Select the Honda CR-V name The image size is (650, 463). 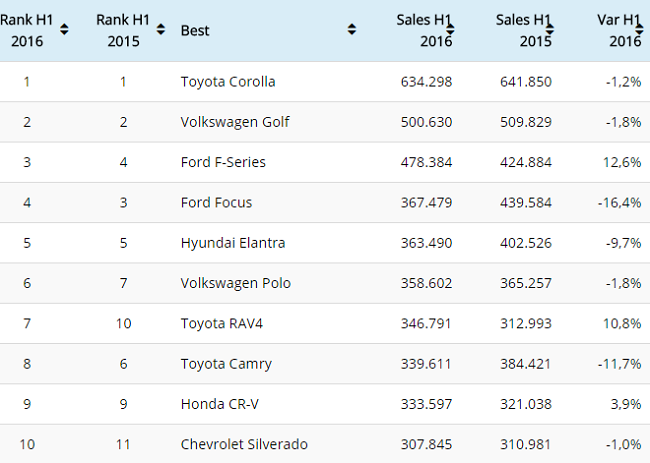click(x=217, y=404)
